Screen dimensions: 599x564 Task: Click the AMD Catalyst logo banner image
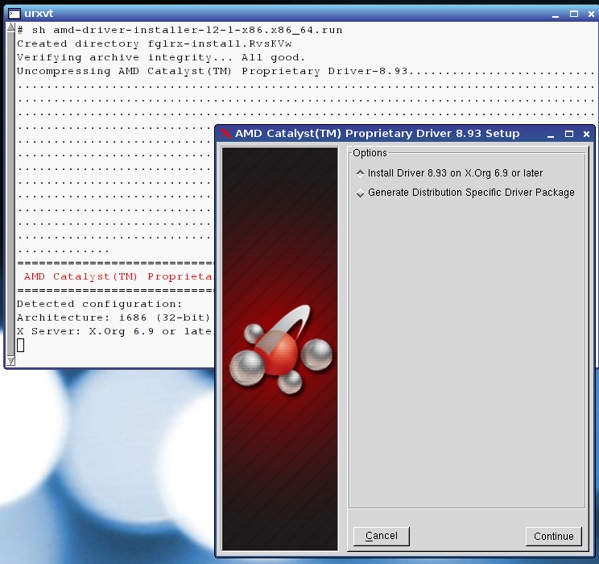click(280, 349)
